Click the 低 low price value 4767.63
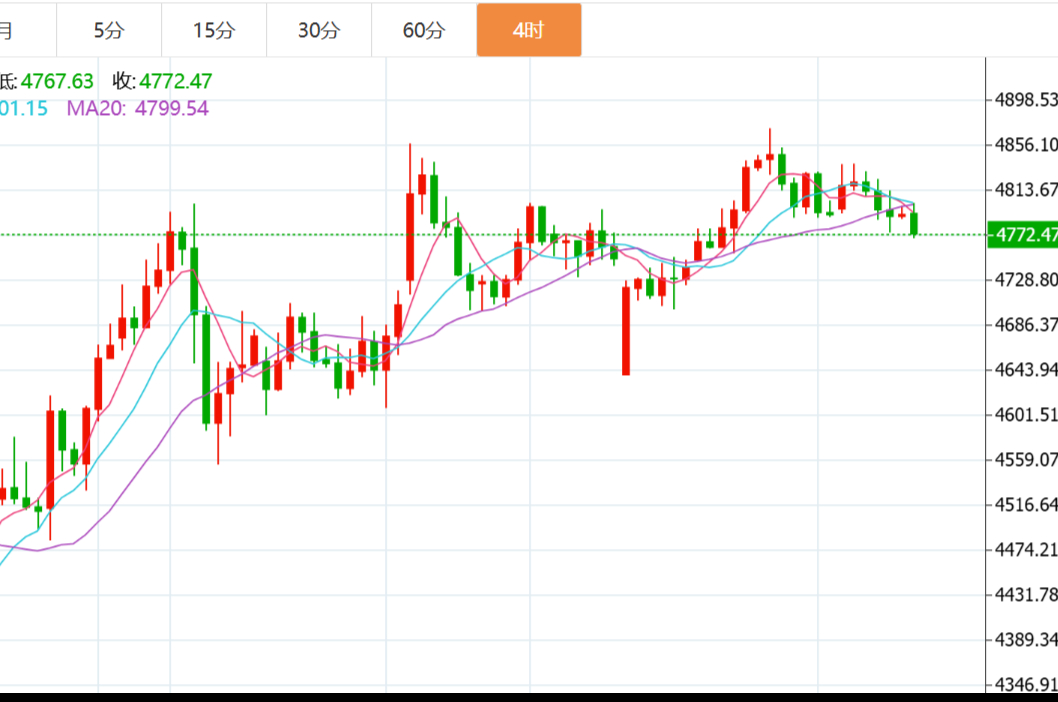 point(56,82)
